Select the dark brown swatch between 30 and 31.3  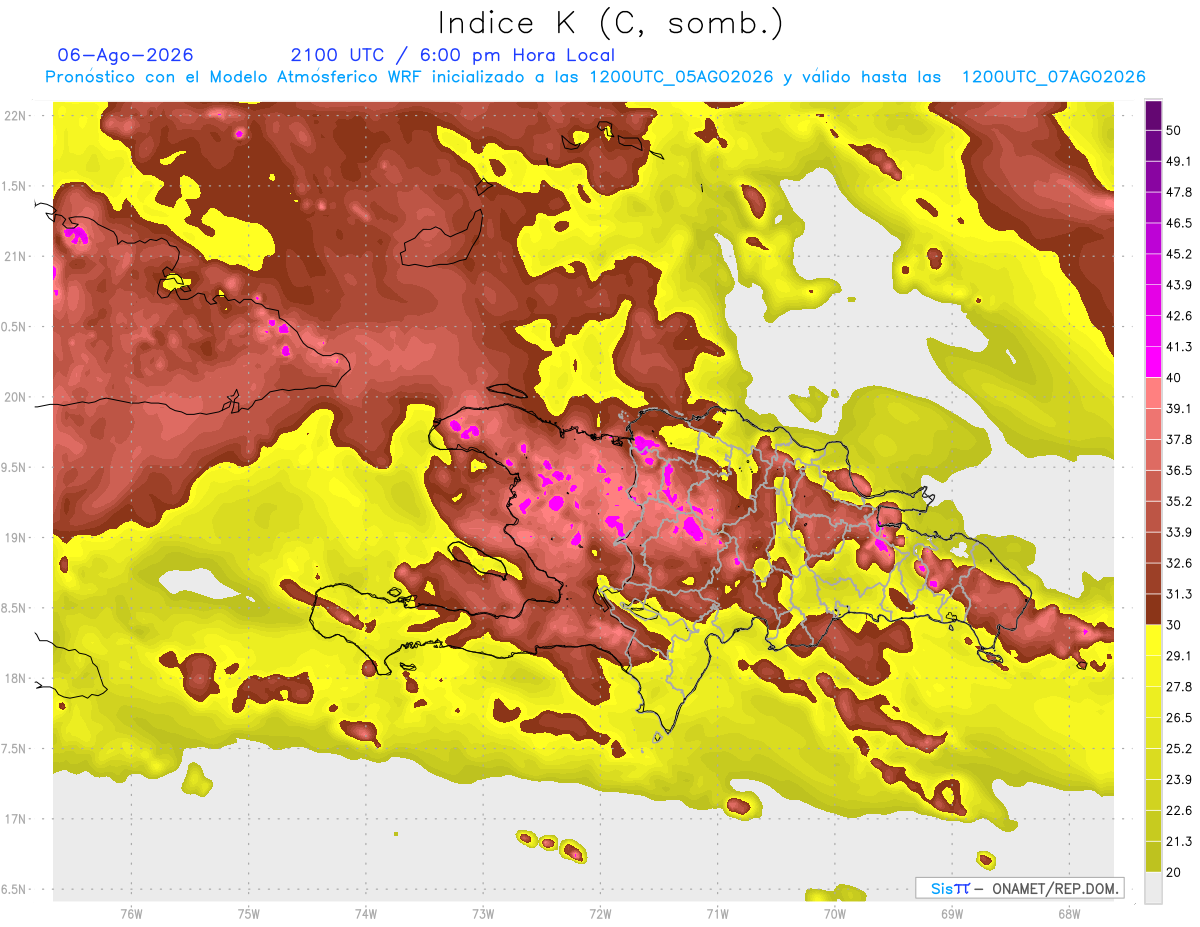pyautogui.click(x=1153, y=609)
